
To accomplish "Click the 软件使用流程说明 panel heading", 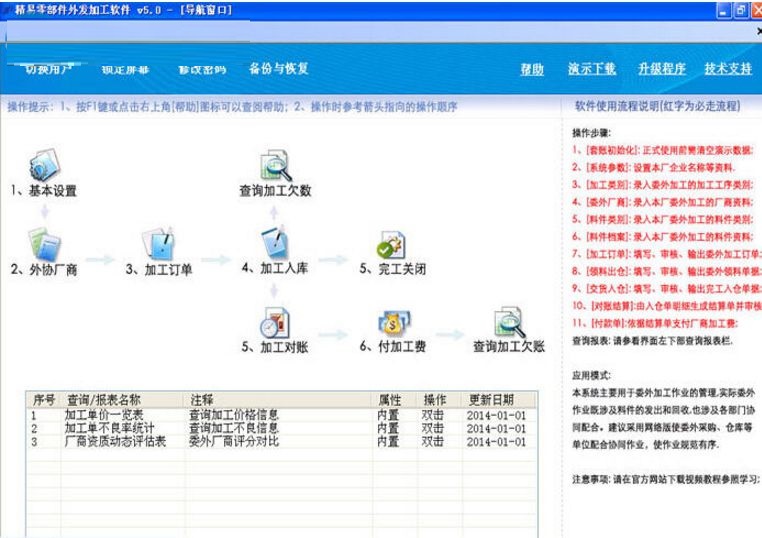I will point(658,106).
